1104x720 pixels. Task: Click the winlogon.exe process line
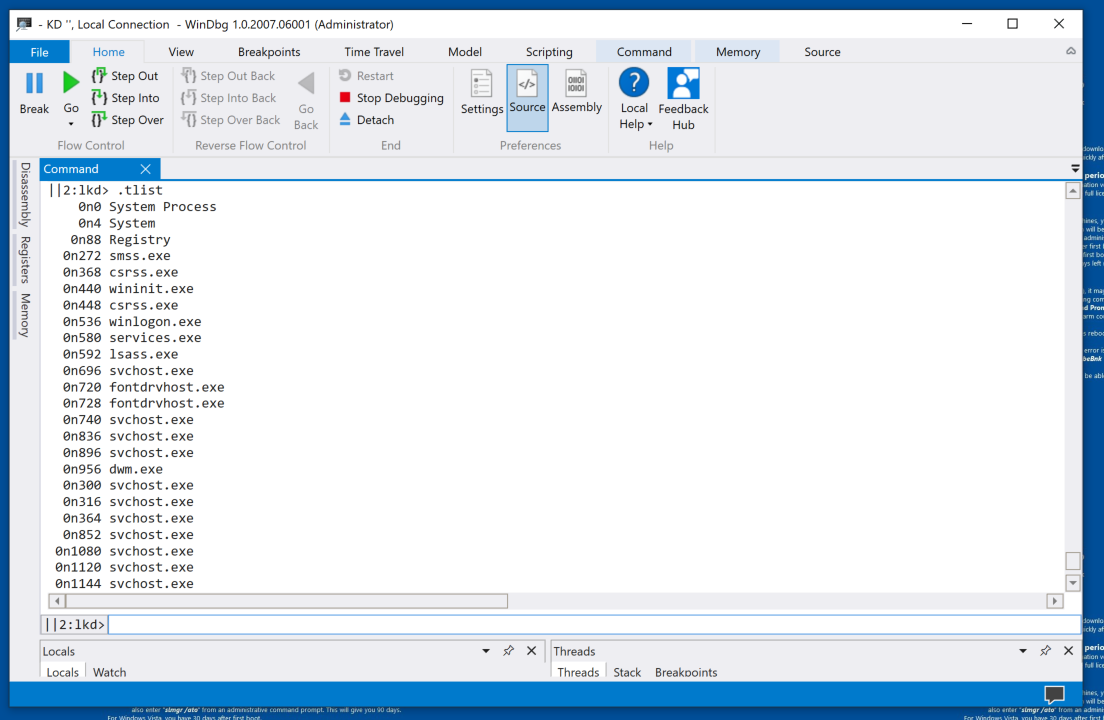(132, 322)
